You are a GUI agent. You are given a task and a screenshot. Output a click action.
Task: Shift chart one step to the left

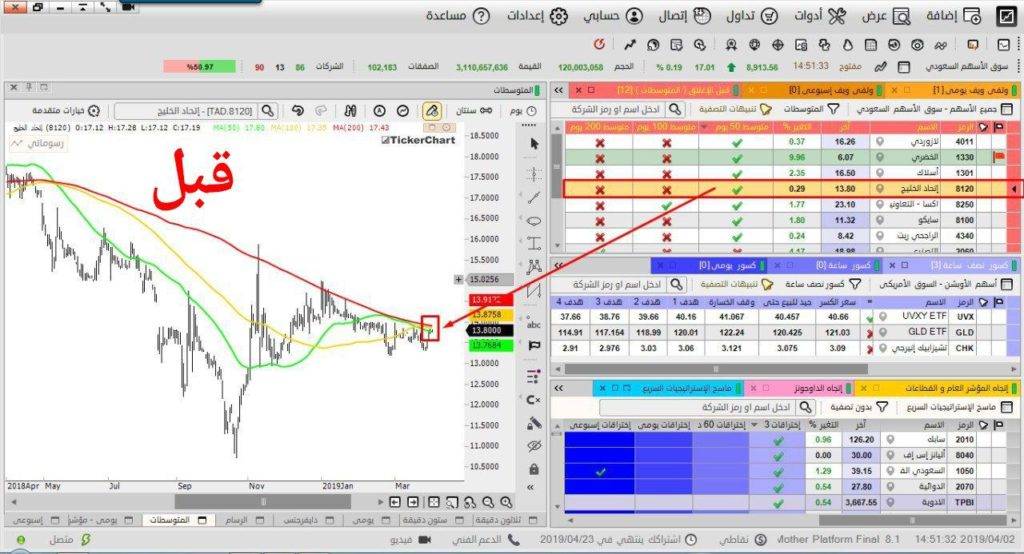(395, 502)
